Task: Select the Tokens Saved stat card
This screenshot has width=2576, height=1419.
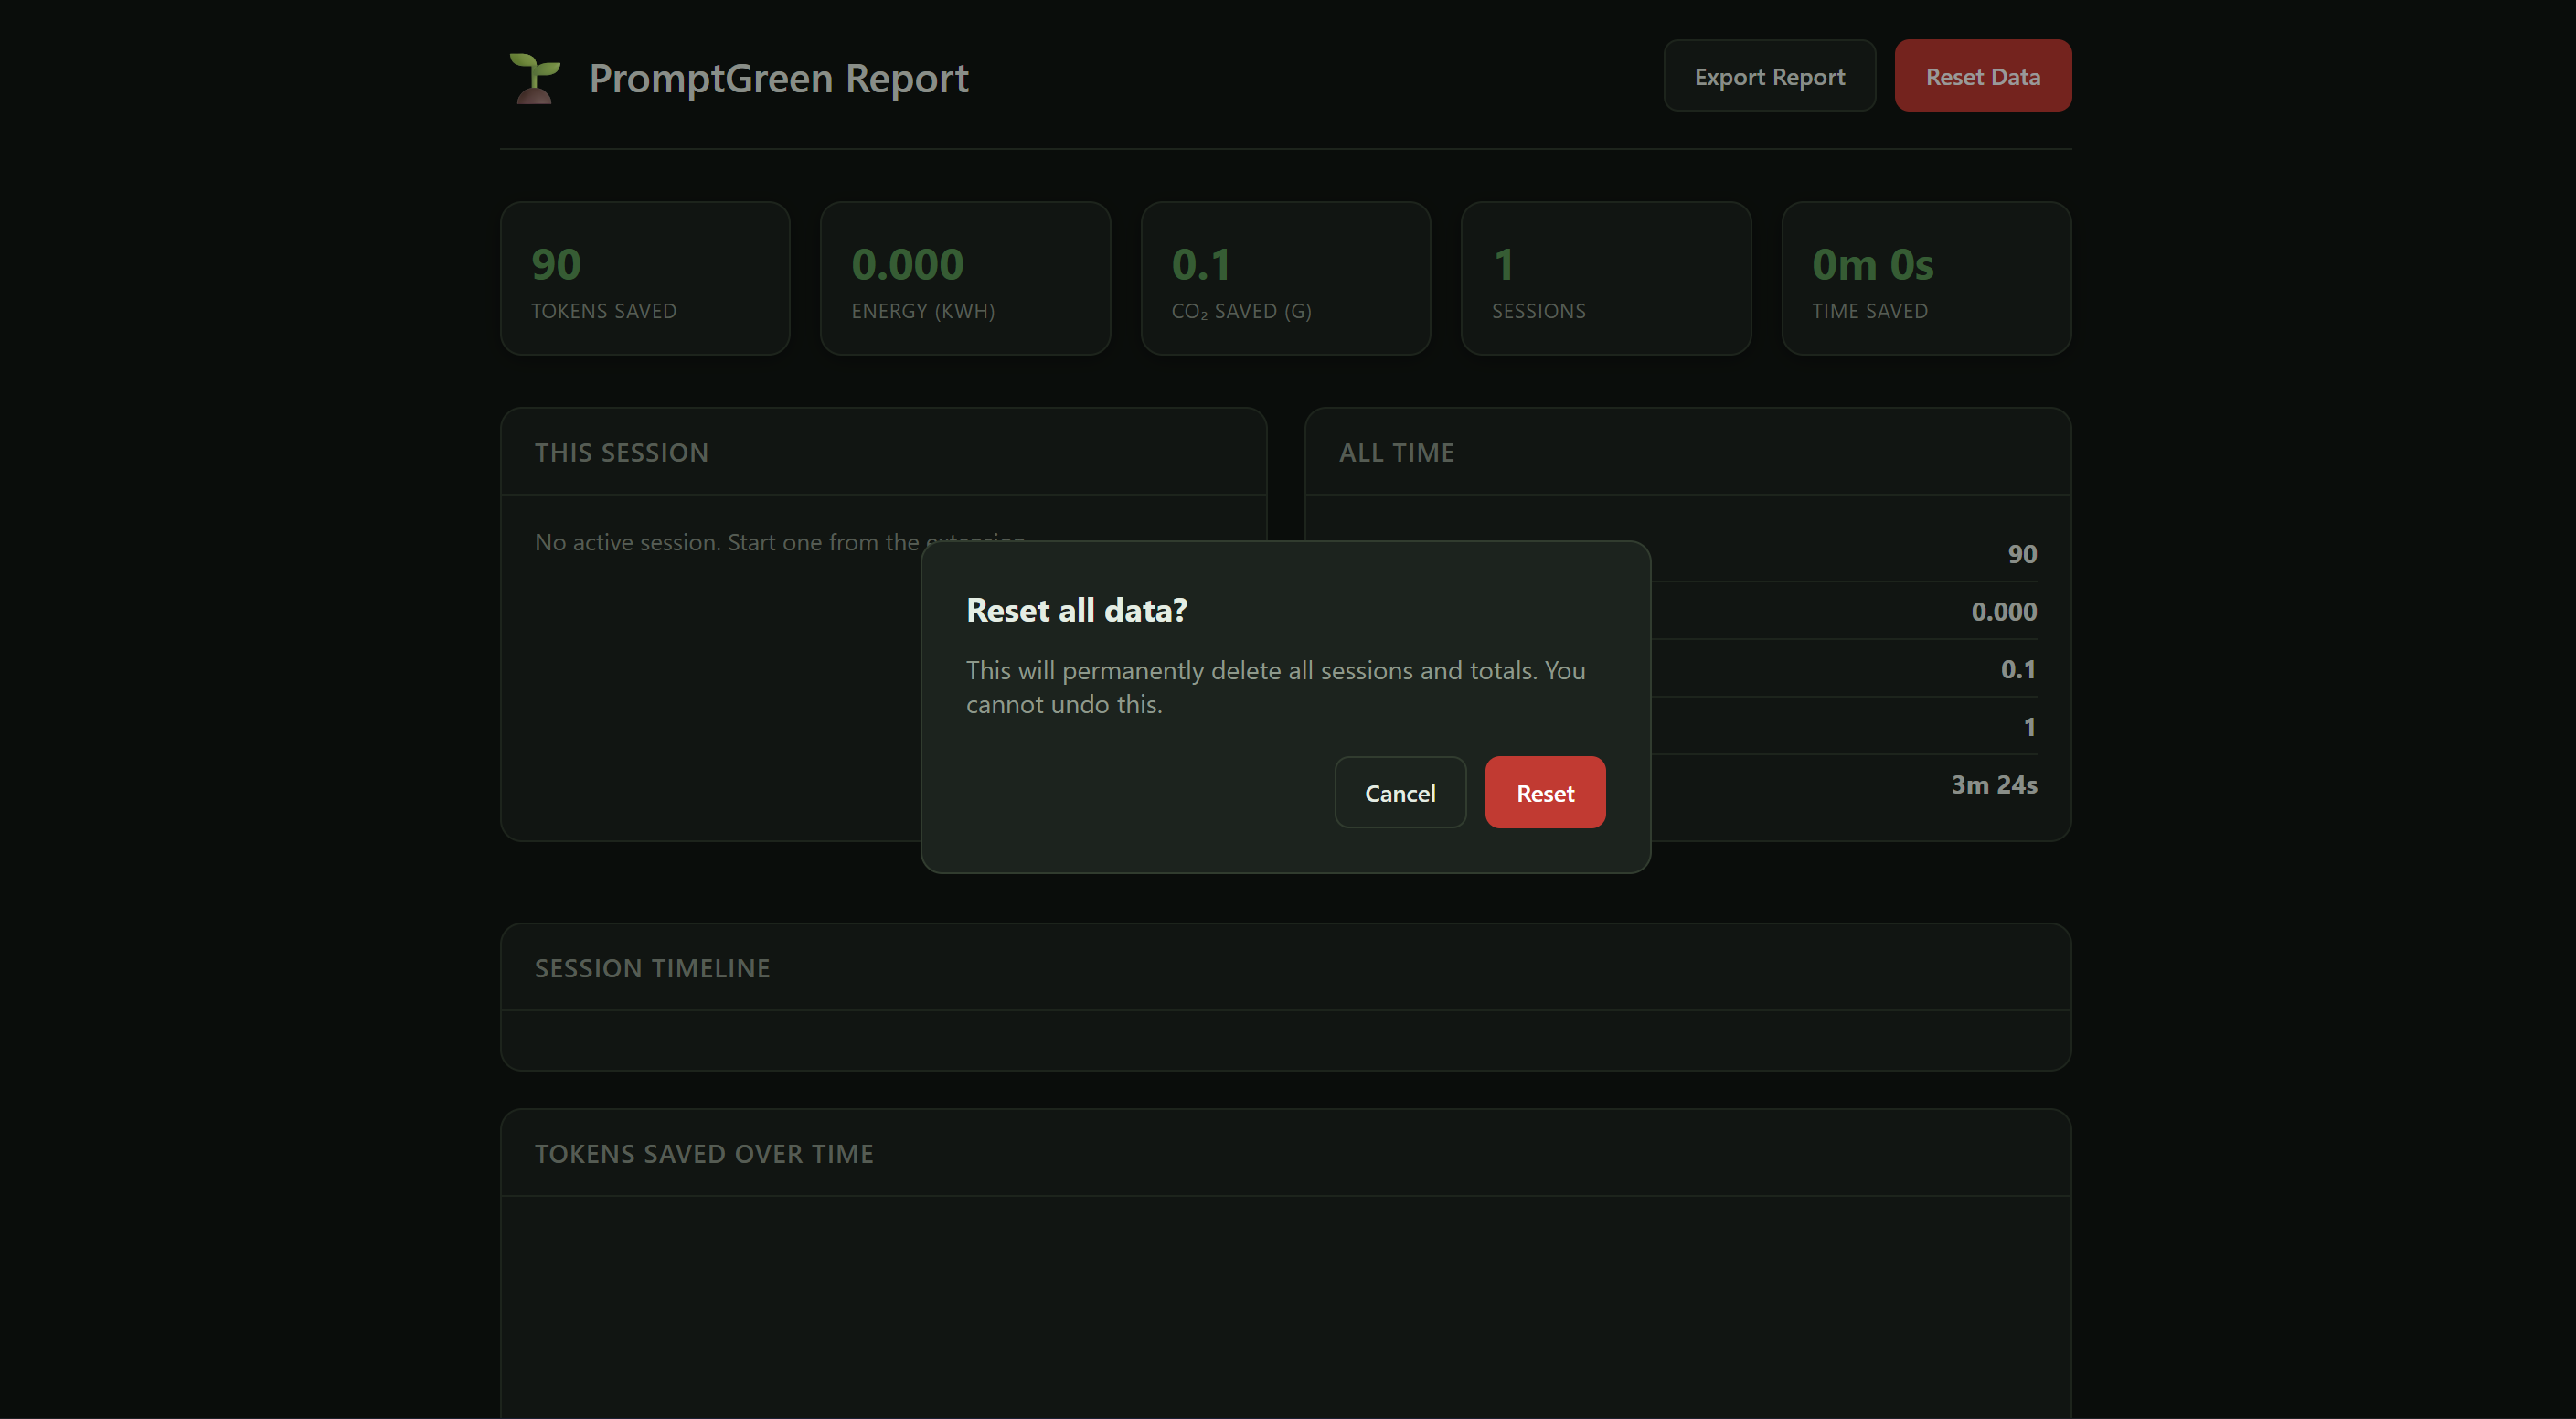Action: 644,278
